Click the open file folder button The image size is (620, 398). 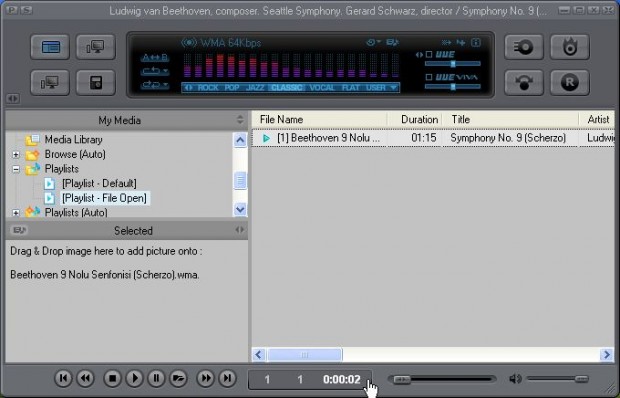pyautogui.click(x=178, y=378)
